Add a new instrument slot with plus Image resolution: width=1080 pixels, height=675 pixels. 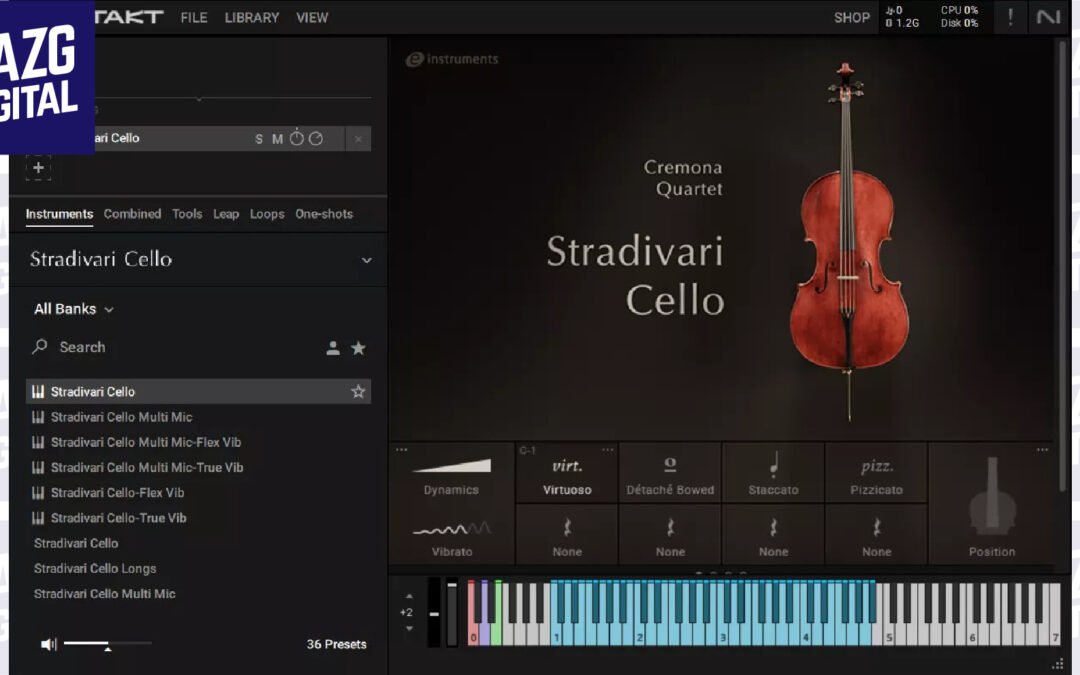[x=39, y=167]
